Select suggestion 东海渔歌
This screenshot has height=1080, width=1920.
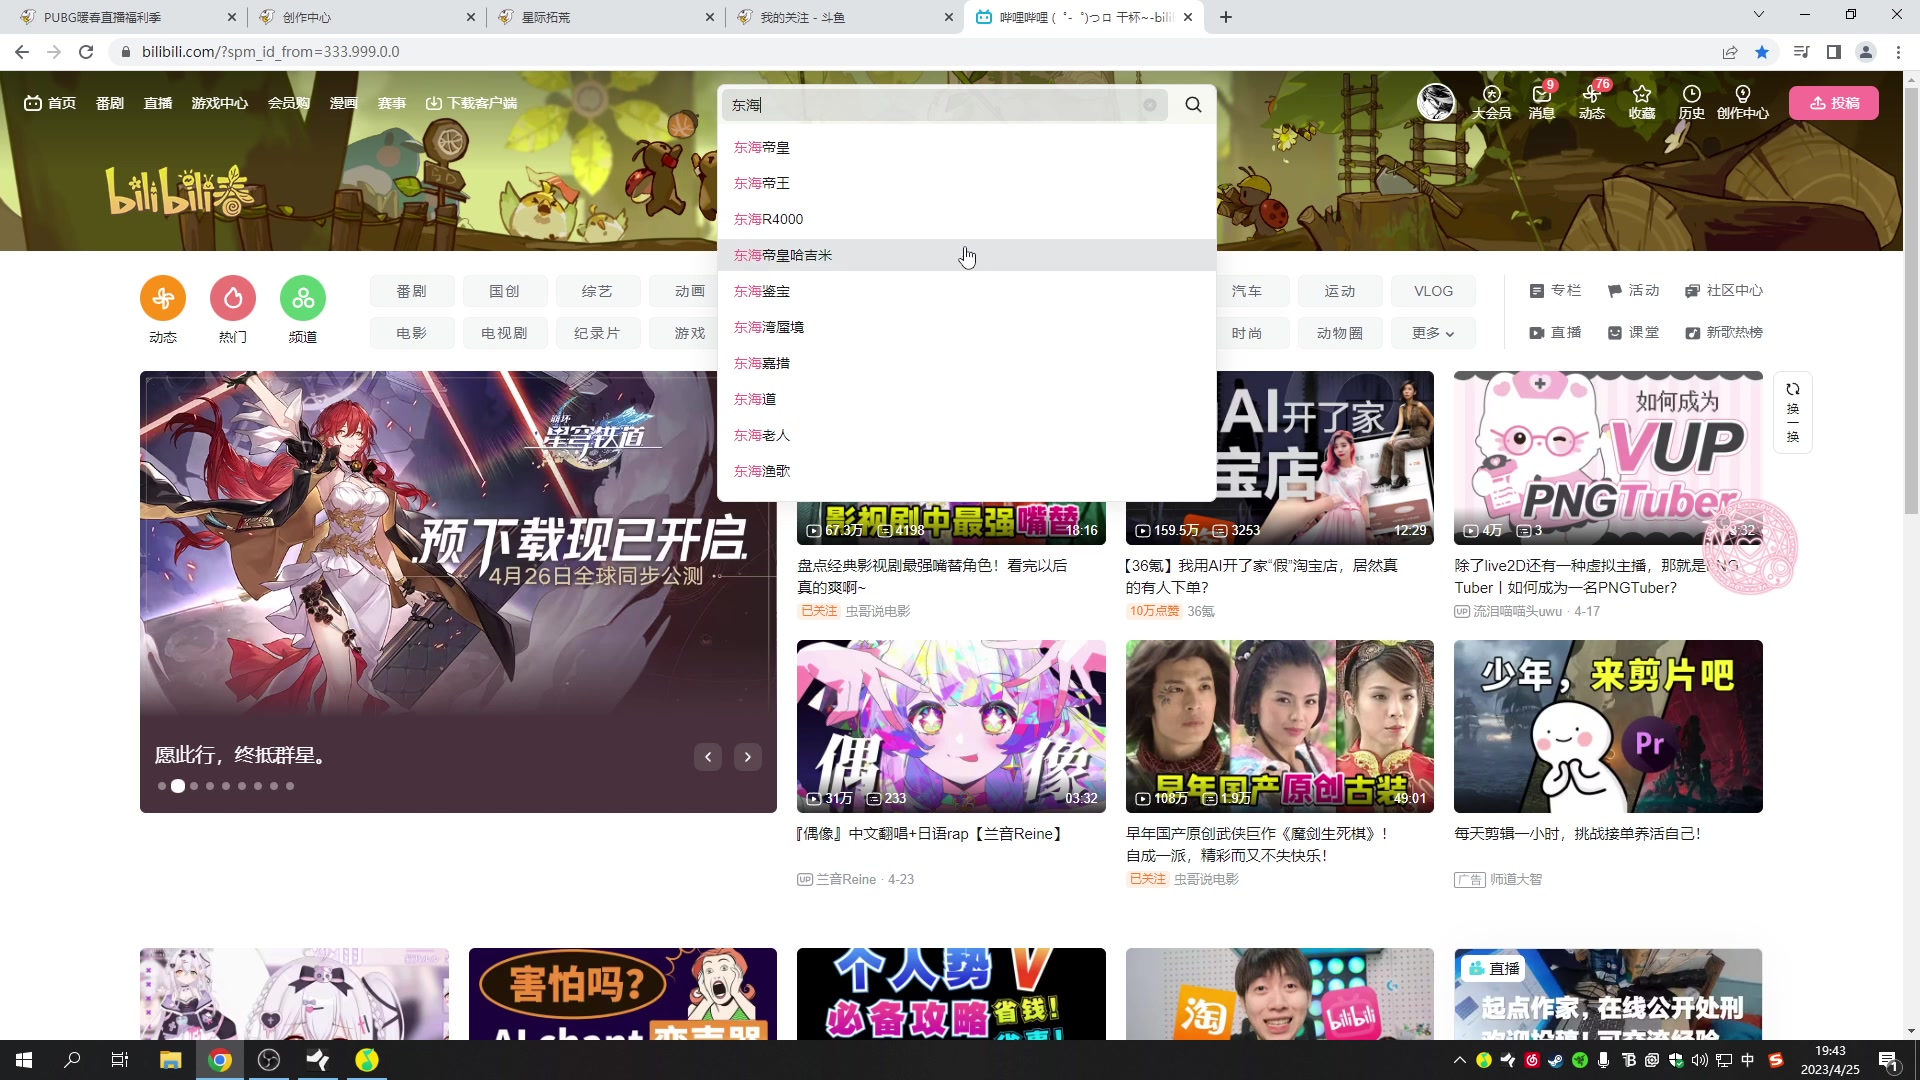pyautogui.click(x=966, y=471)
